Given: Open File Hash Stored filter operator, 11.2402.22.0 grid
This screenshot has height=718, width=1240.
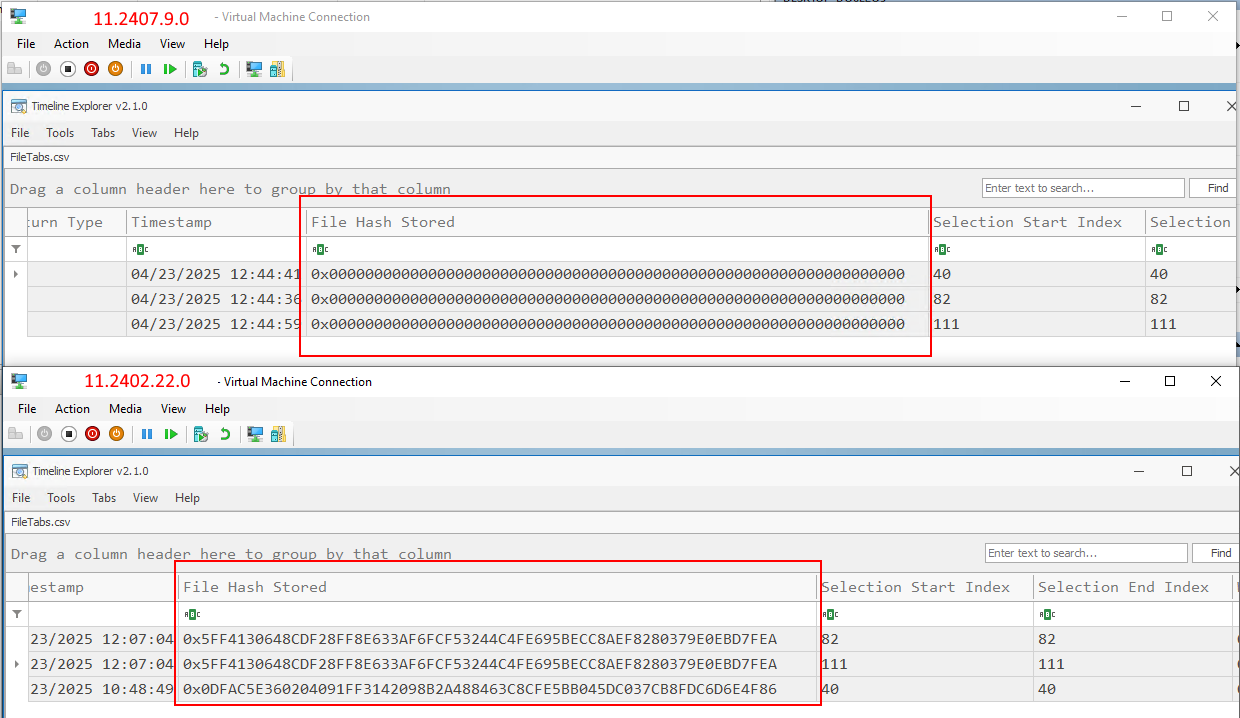Looking at the screenshot, I should (192, 614).
